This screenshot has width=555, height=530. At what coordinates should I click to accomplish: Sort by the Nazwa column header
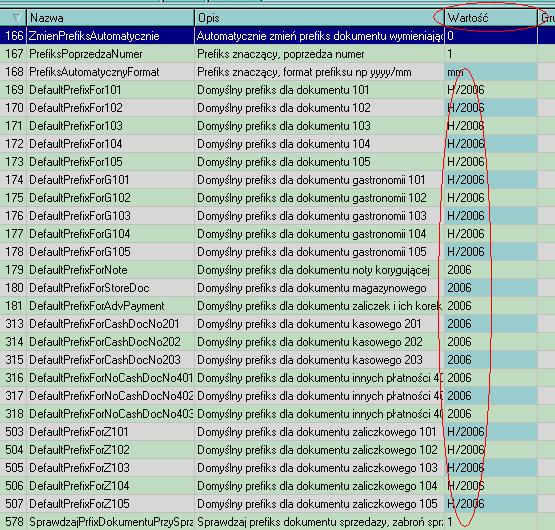(110, 17)
